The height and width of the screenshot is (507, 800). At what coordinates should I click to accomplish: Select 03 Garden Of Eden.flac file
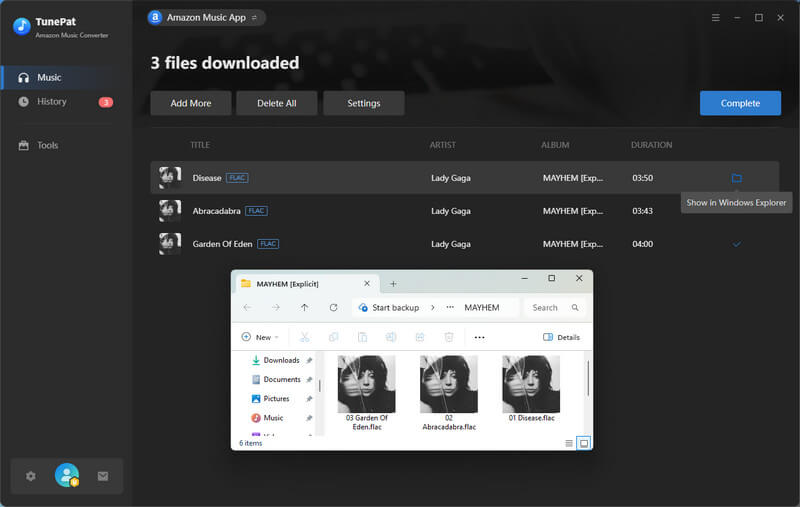tap(366, 393)
